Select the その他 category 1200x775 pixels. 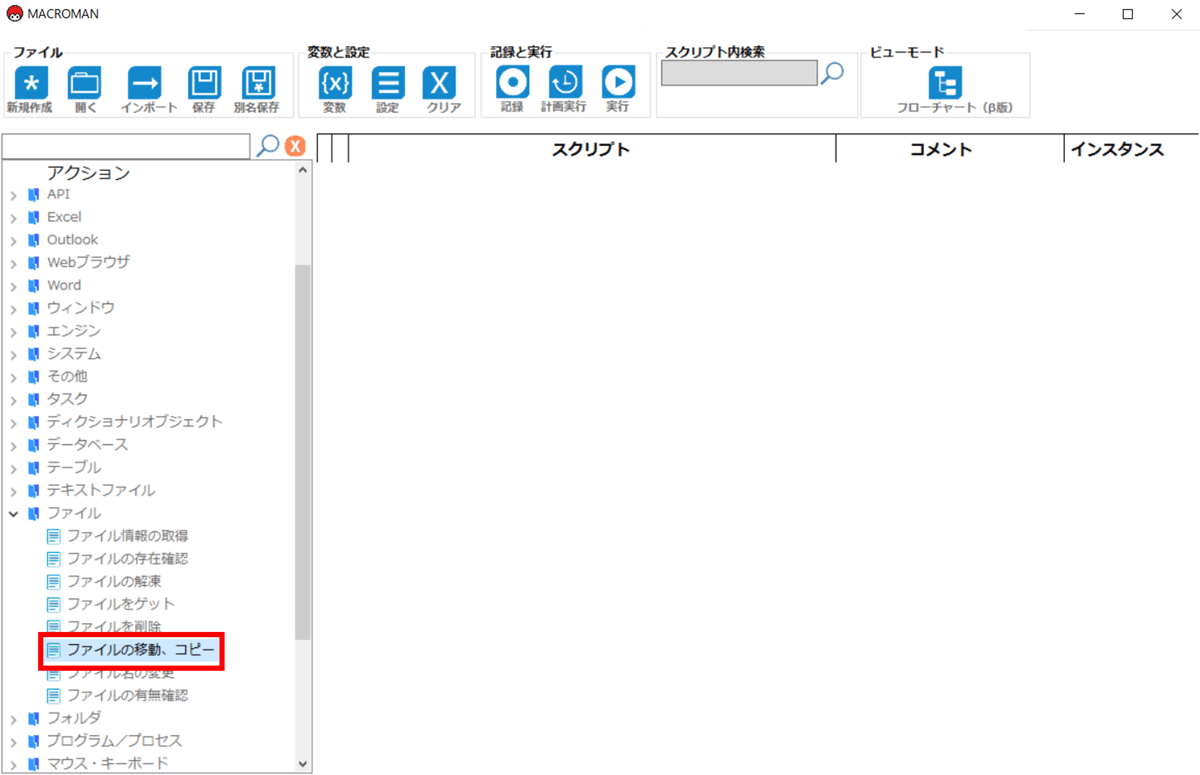pyautogui.click(x=67, y=376)
